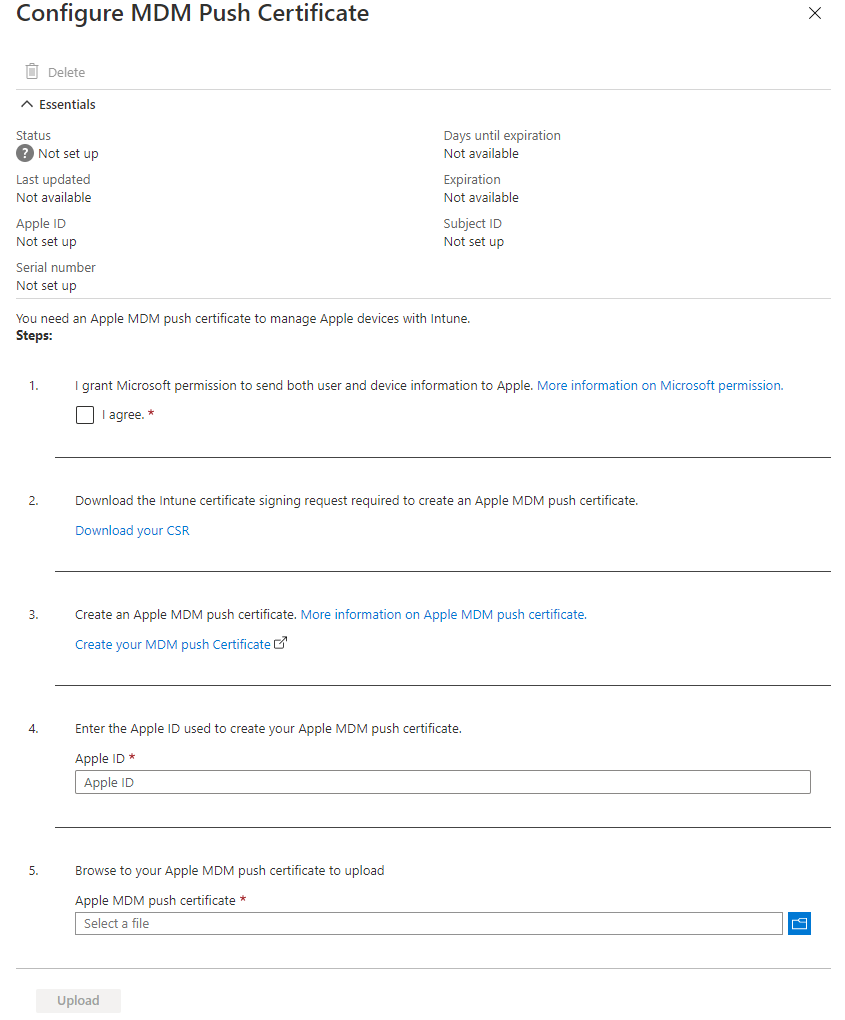
Task: Click the Essentials heading text
Action: point(67,105)
